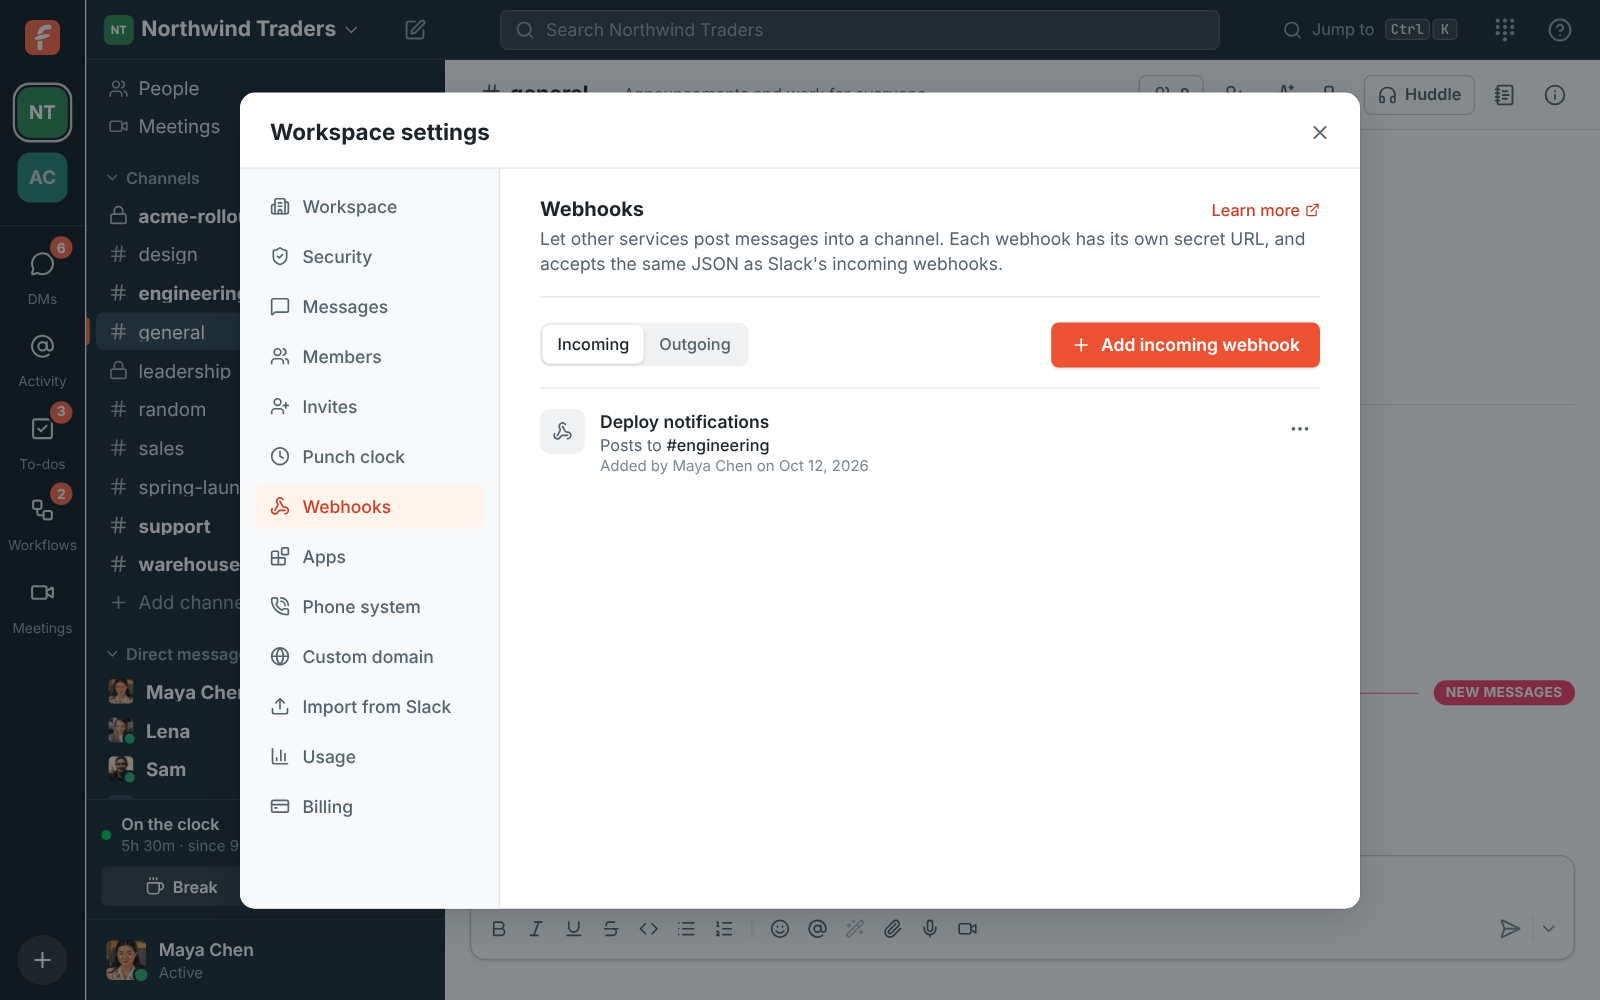
Task: Toggle underline formatting in composer
Action: 573,929
